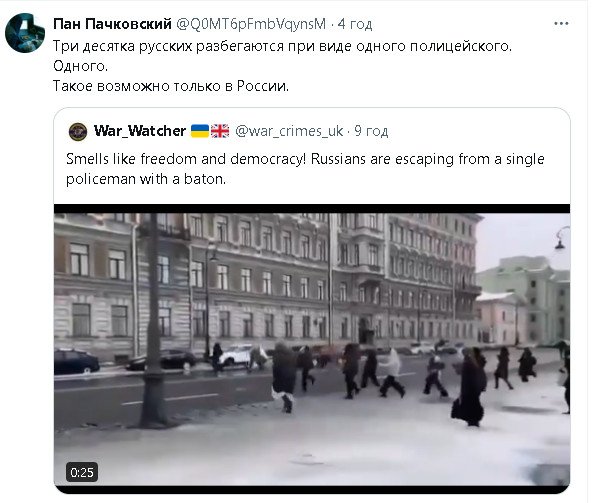Open the three-dot more options menu
Screen dimensions: 593x503
click(561, 24)
